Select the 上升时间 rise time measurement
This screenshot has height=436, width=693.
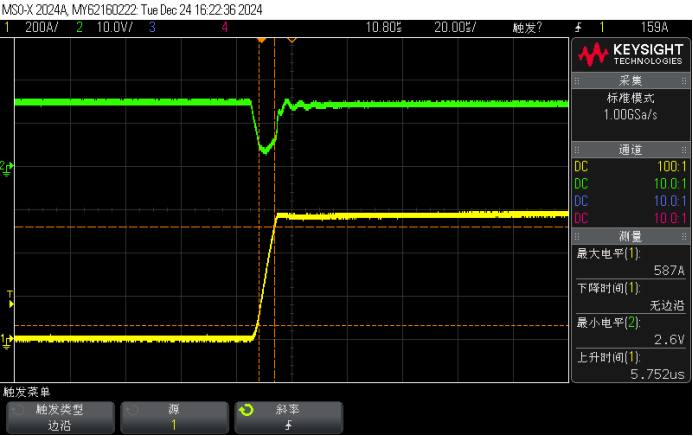[x=629, y=365]
